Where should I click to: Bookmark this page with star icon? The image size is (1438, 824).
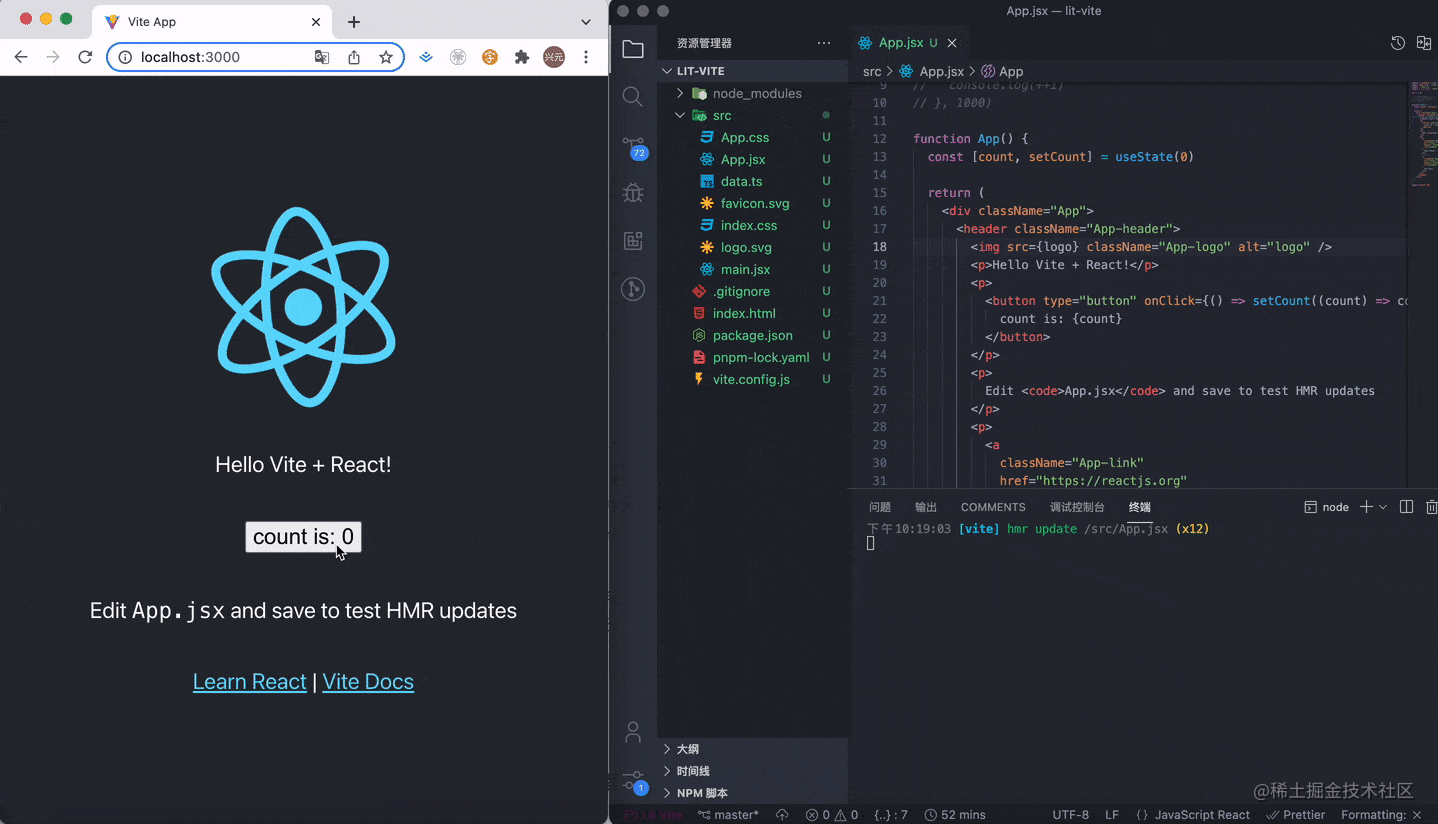click(x=385, y=57)
